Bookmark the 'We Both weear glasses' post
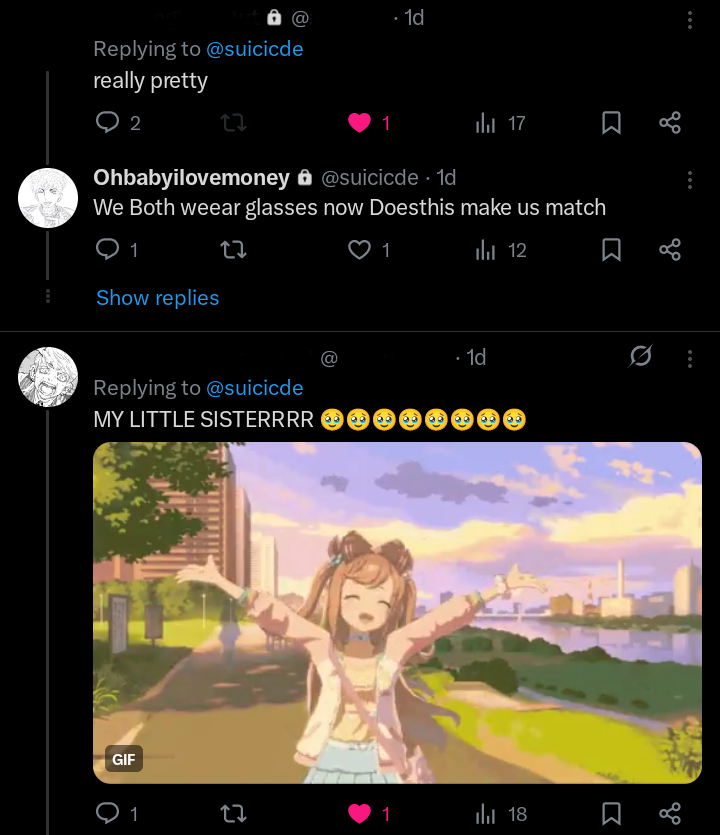 pyautogui.click(x=611, y=250)
